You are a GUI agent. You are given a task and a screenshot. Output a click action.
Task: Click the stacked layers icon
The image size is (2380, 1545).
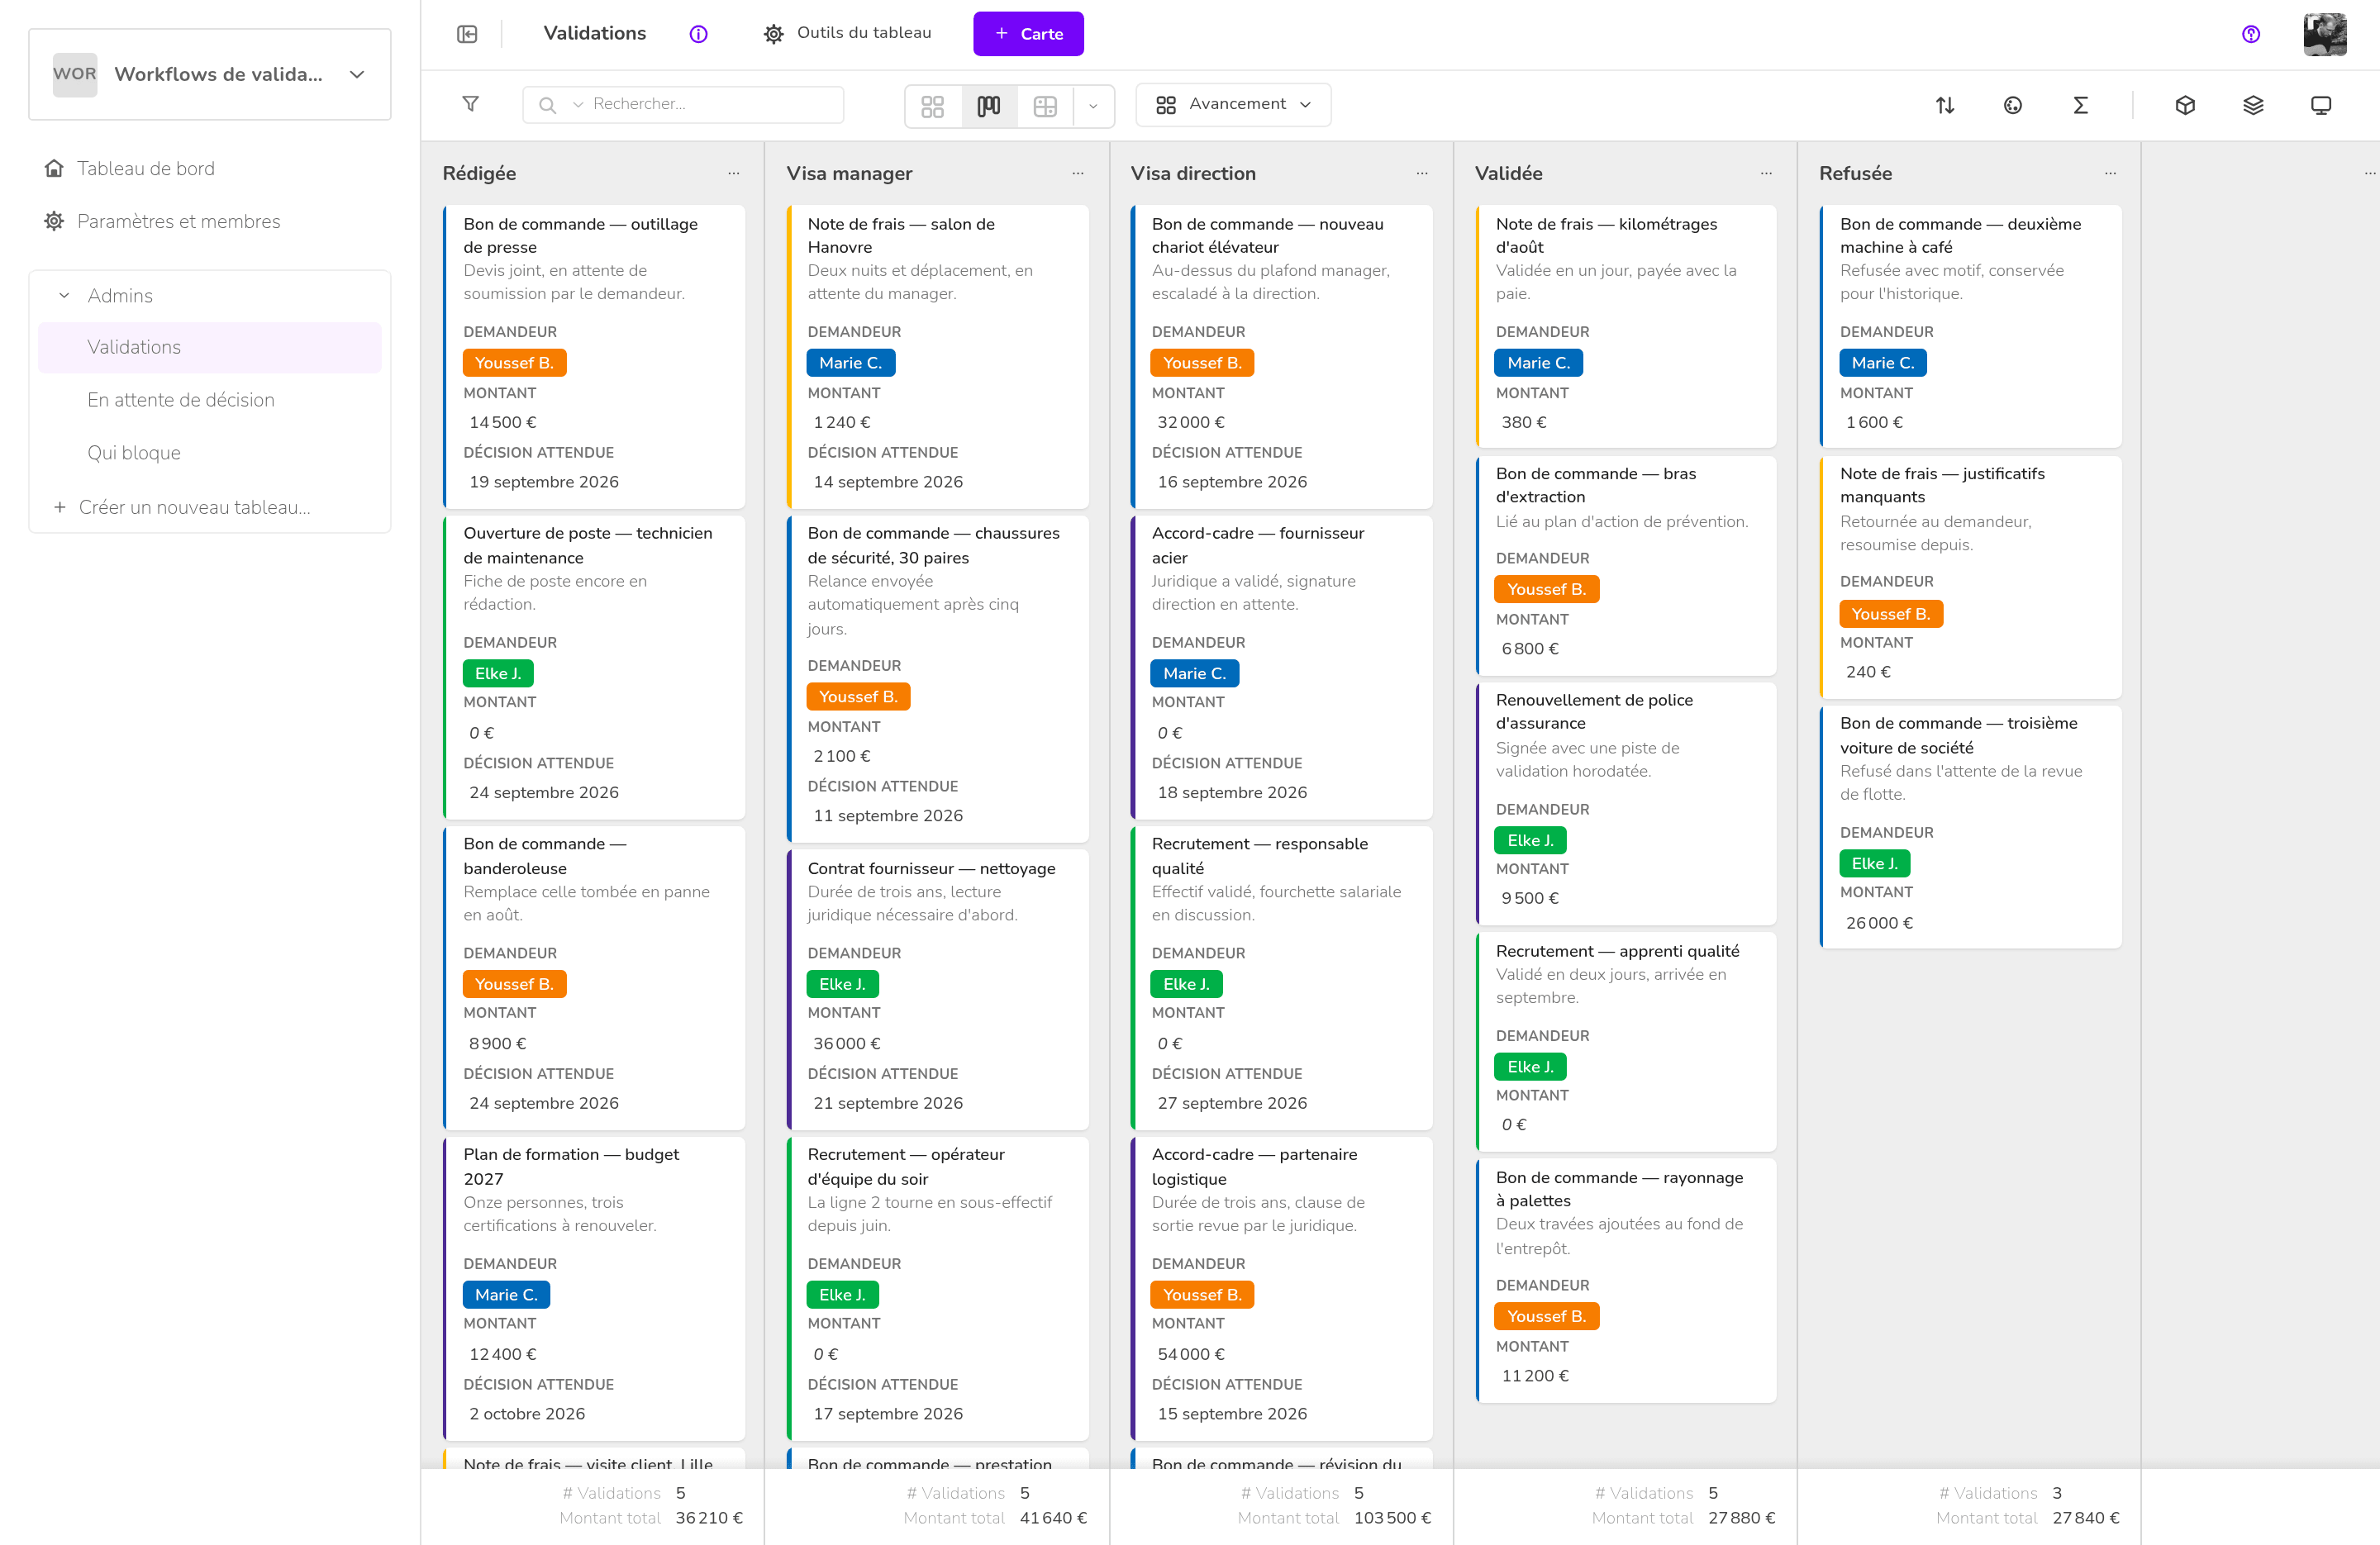[x=2253, y=105]
